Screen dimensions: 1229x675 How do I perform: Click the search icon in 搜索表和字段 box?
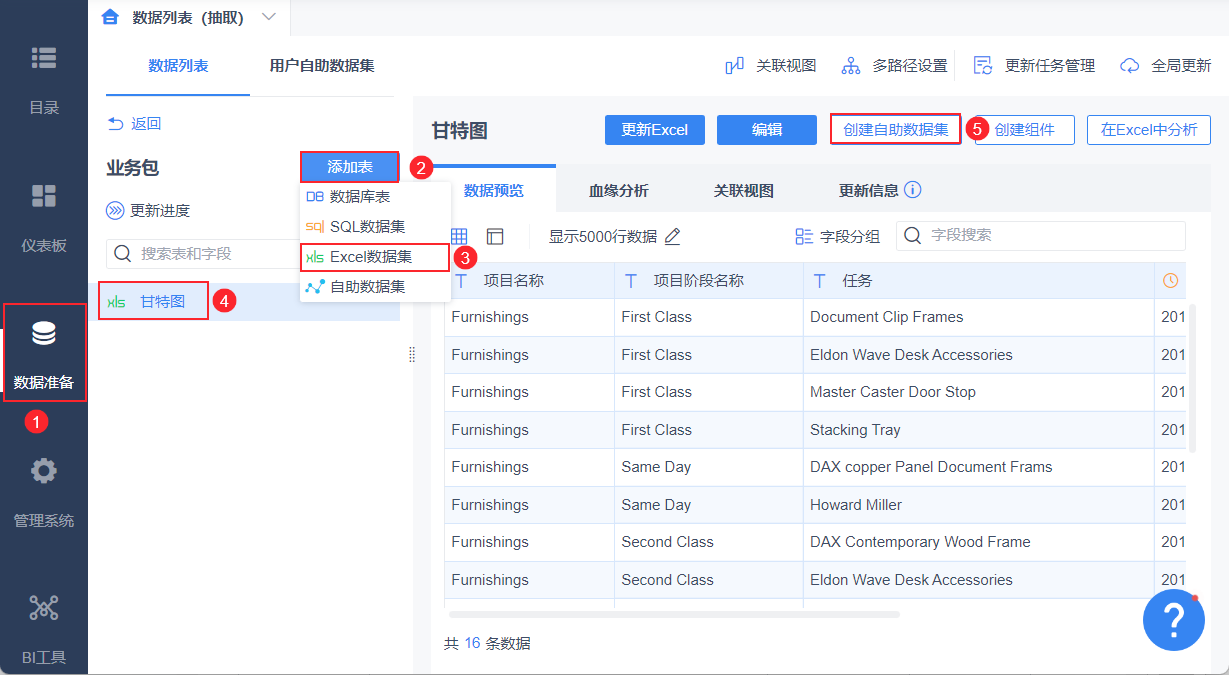point(124,254)
